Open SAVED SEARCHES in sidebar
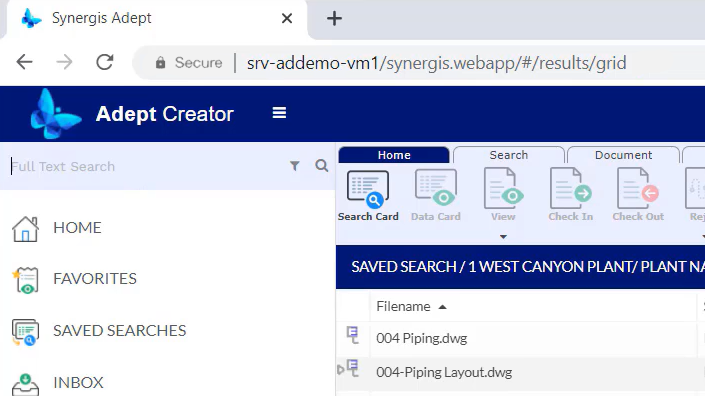The width and height of the screenshot is (705, 396). (120, 331)
